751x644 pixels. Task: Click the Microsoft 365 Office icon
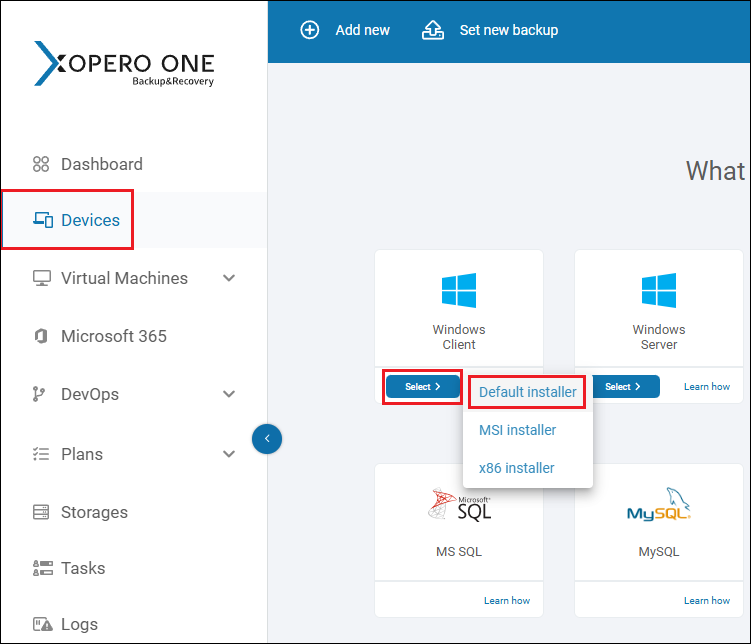point(41,336)
